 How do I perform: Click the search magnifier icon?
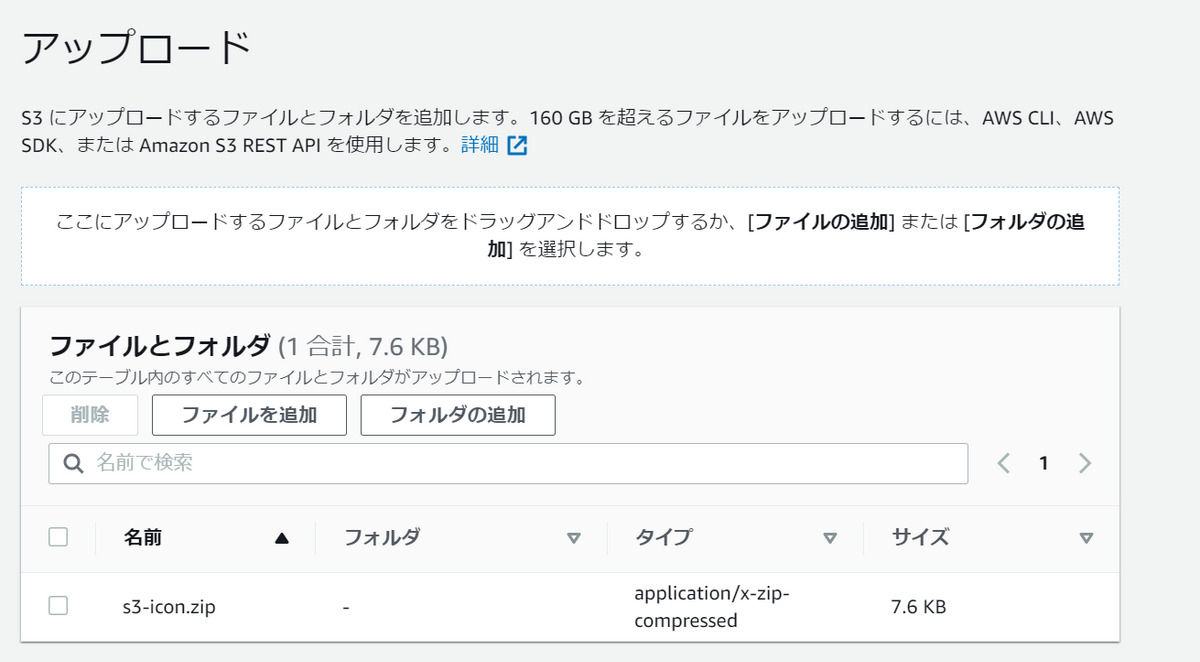click(x=73, y=463)
